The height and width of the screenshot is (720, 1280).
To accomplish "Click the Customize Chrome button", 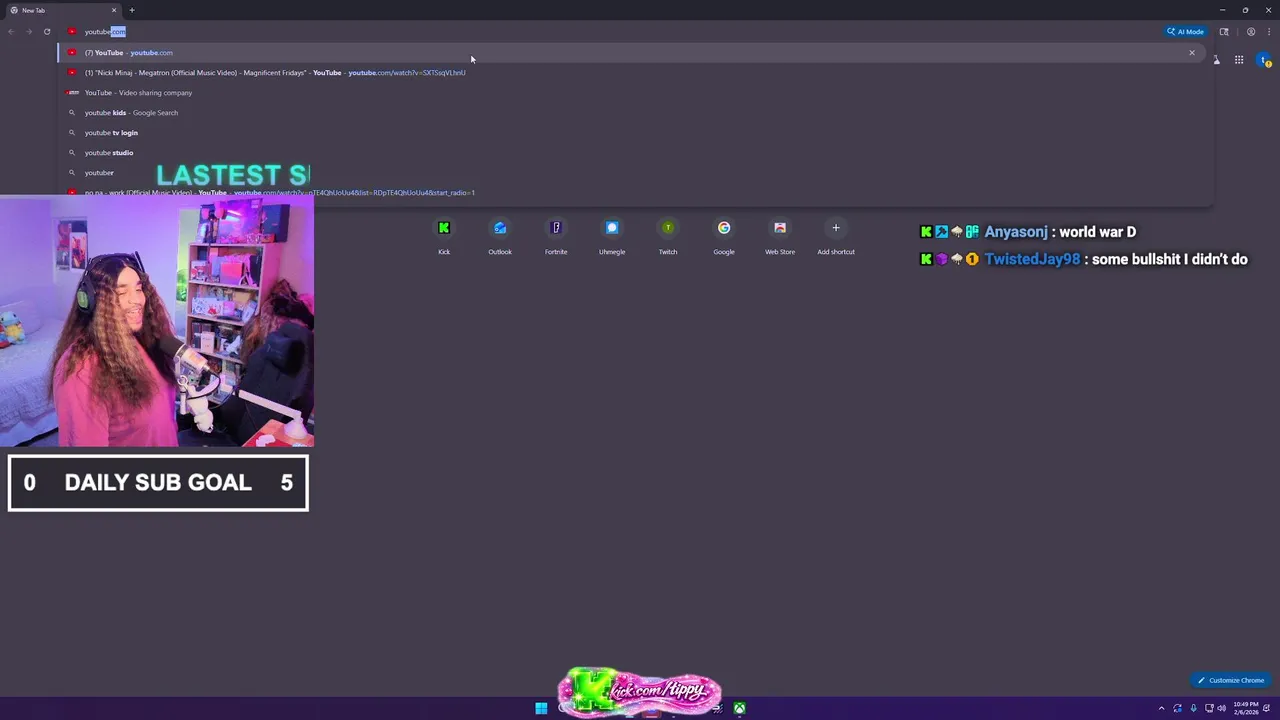I will tap(1231, 680).
